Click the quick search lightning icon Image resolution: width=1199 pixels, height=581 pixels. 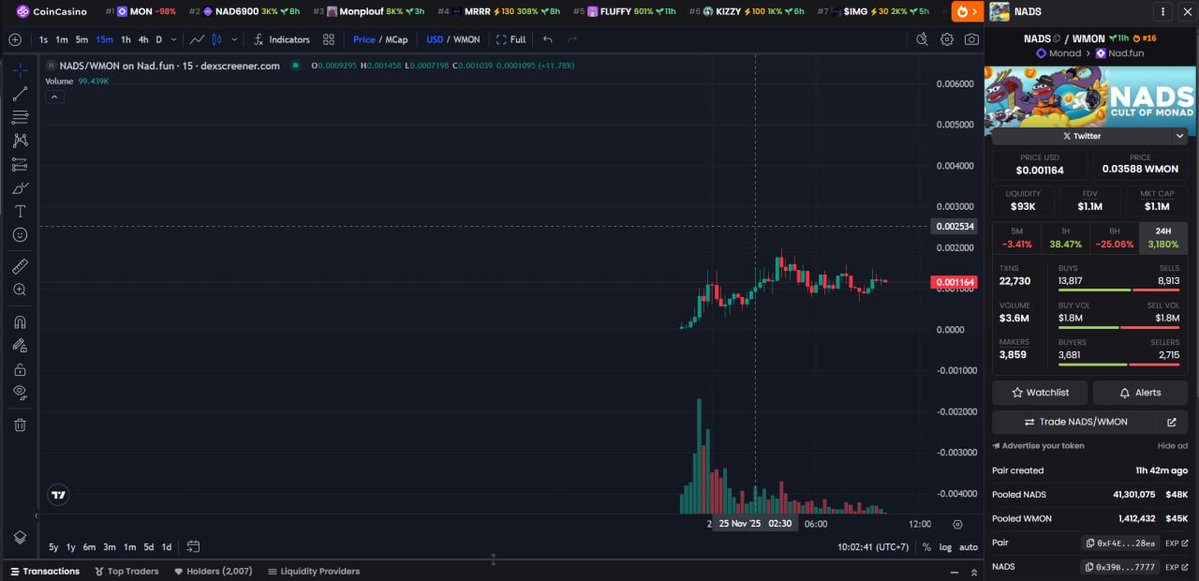922,40
